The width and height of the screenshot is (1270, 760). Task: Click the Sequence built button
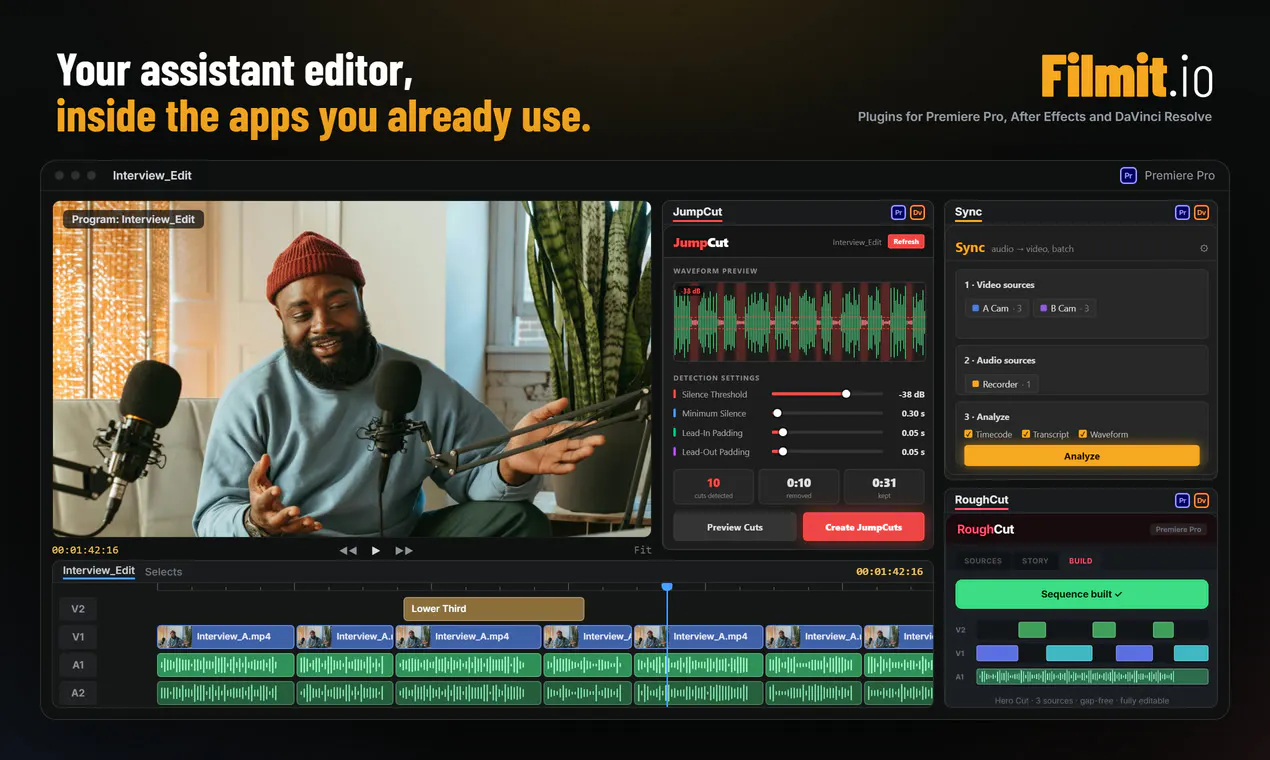point(1082,594)
